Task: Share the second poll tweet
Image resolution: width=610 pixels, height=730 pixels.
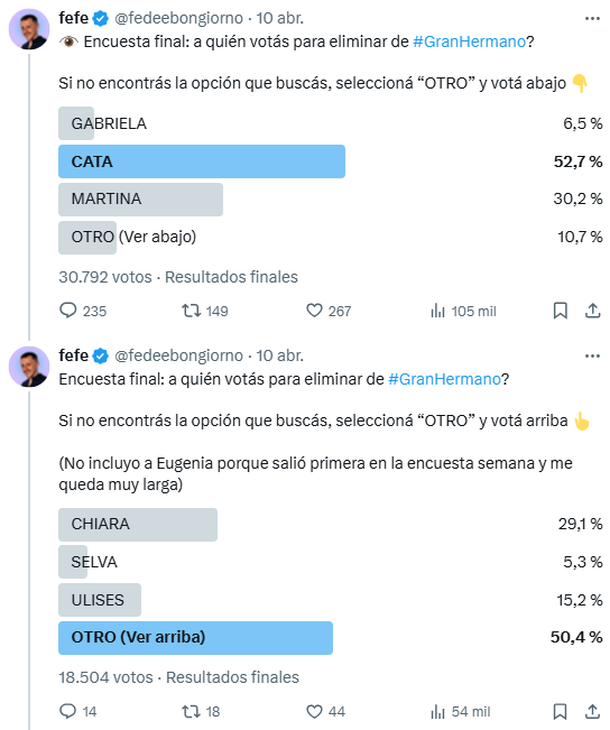Action: [x=592, y=711]
